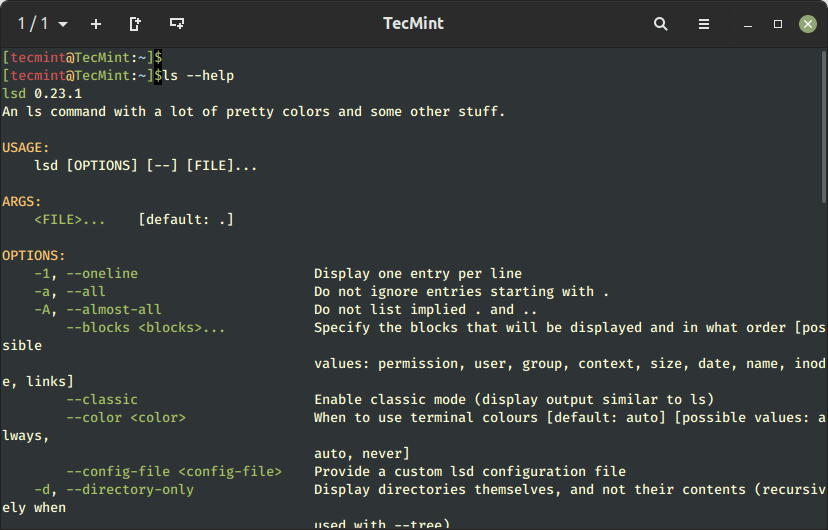
Task: Click the <FILE>... argument text
Action: 70,220
